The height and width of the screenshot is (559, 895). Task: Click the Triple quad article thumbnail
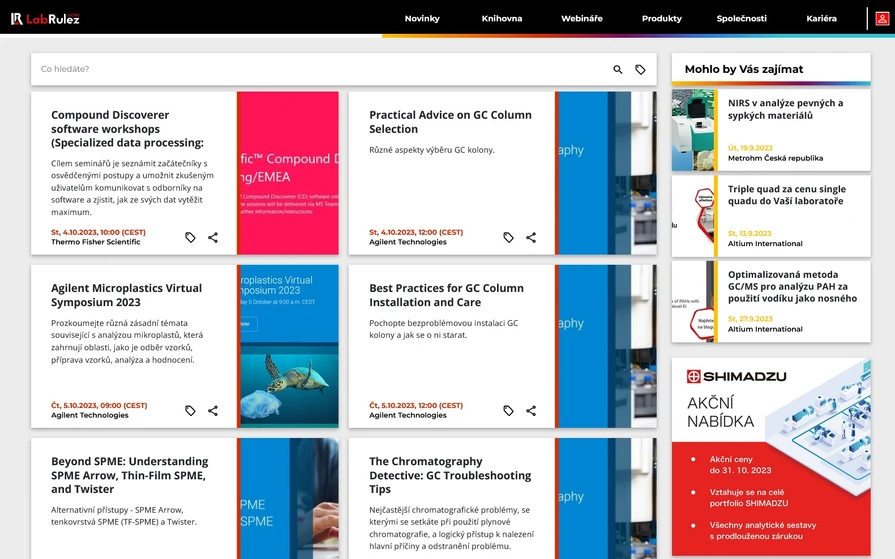pyautogui.click(x=694, y=216)
